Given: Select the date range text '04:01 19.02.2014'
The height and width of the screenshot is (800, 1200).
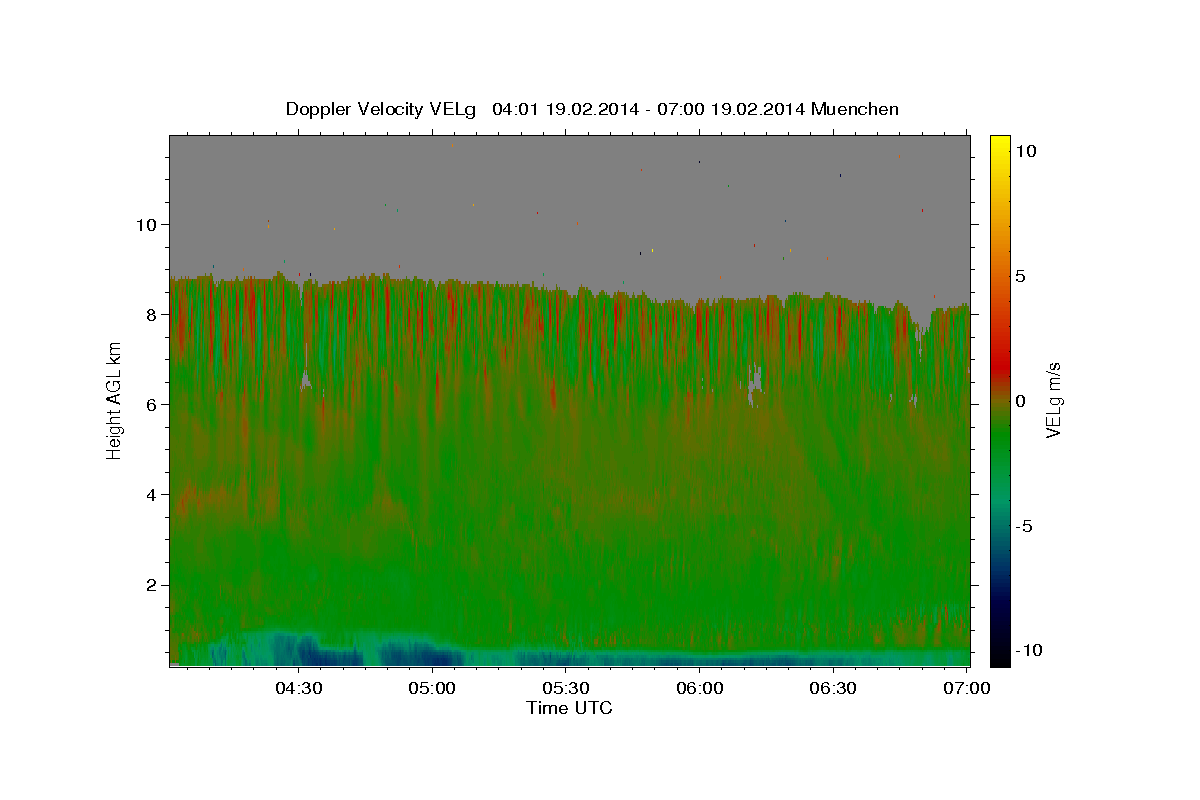Looking at the screenshot, I should click(565, 109).
